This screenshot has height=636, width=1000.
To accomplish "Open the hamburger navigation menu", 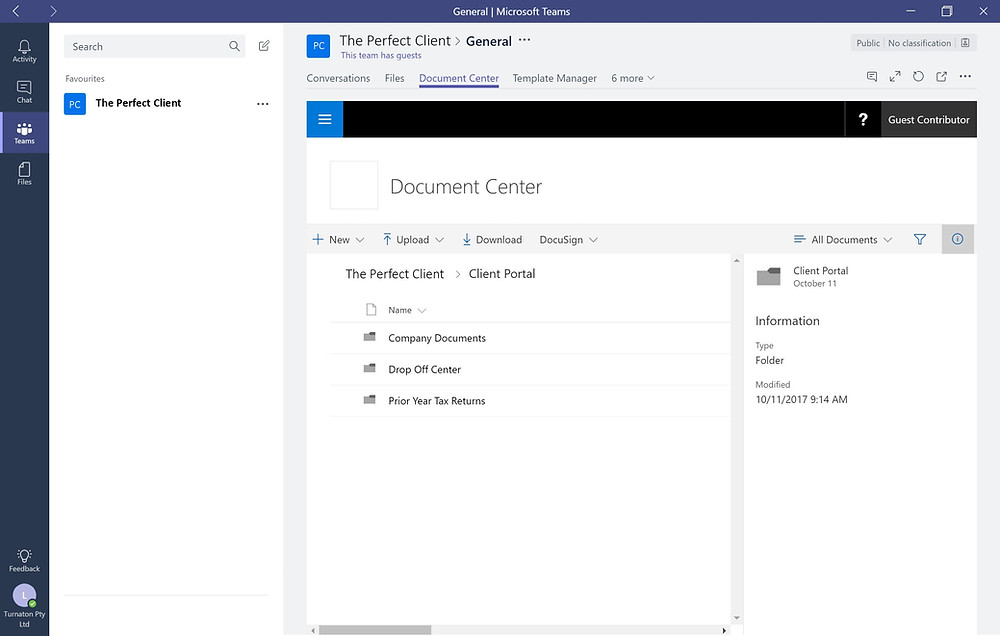I will pos(325,119).
